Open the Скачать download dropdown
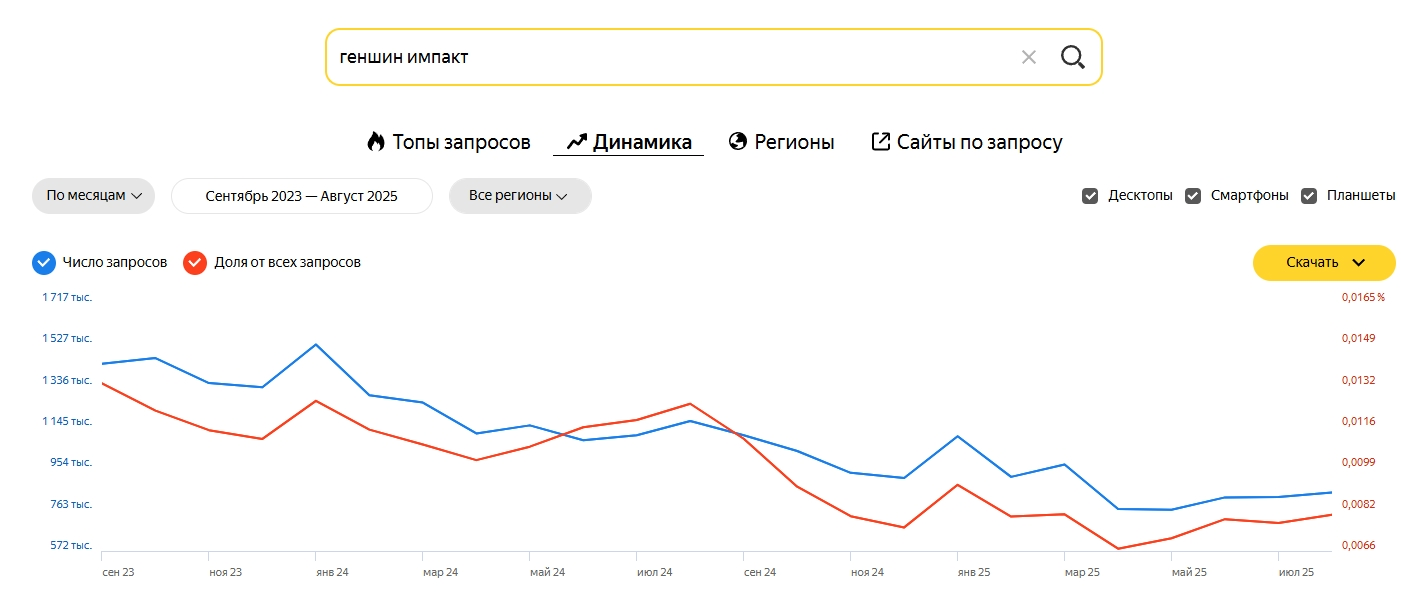The height and width of the screenshot is (597, 1401). 1323,263
